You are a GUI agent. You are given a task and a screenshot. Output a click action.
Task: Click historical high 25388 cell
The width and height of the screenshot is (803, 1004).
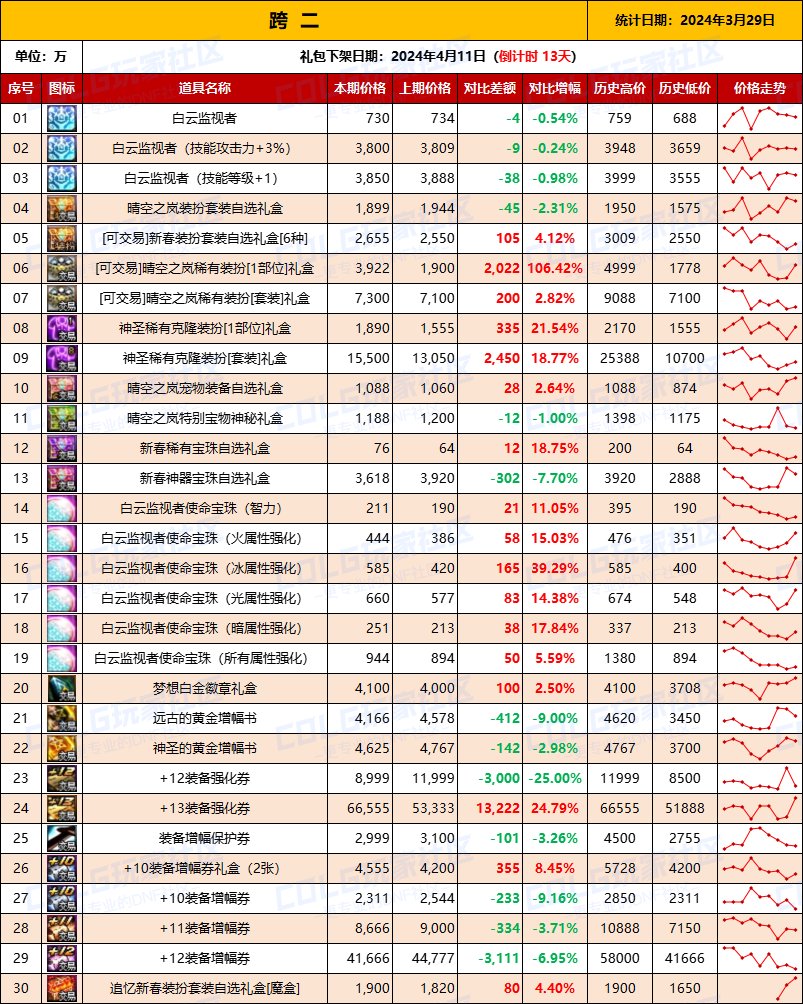[620, 359]
